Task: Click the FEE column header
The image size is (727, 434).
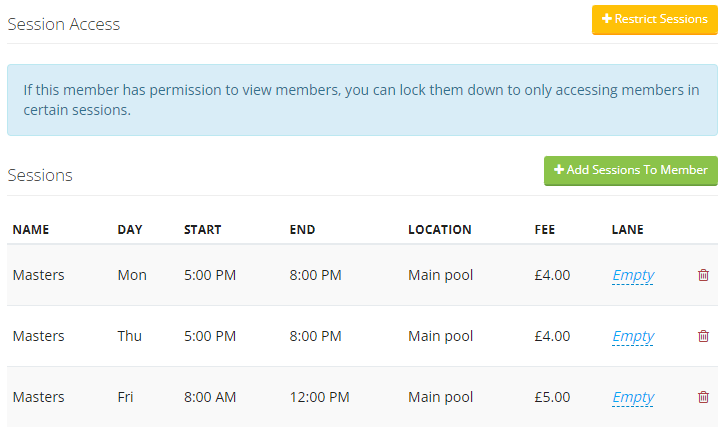Action: point(544,230)
